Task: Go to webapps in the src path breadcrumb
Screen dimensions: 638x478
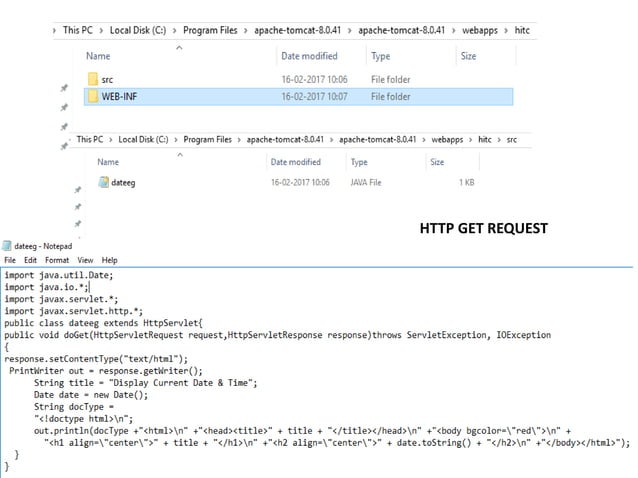Action: pyautogui.click(x=447, y=140)
